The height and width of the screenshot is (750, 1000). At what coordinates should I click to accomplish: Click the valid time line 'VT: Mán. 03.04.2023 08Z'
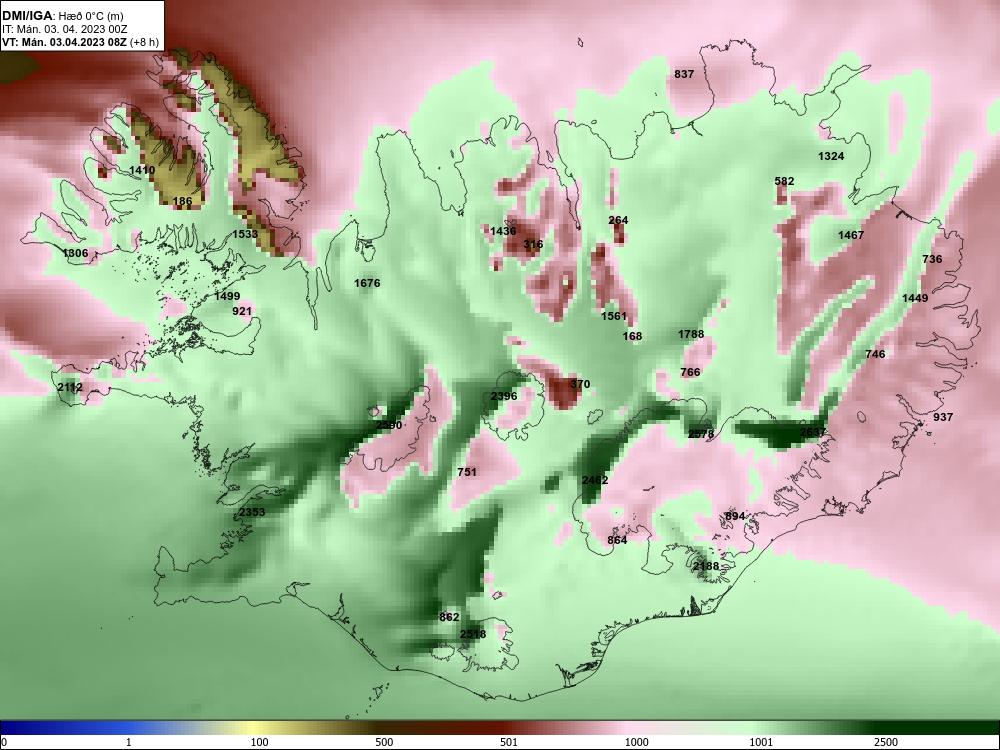[64, 42]
